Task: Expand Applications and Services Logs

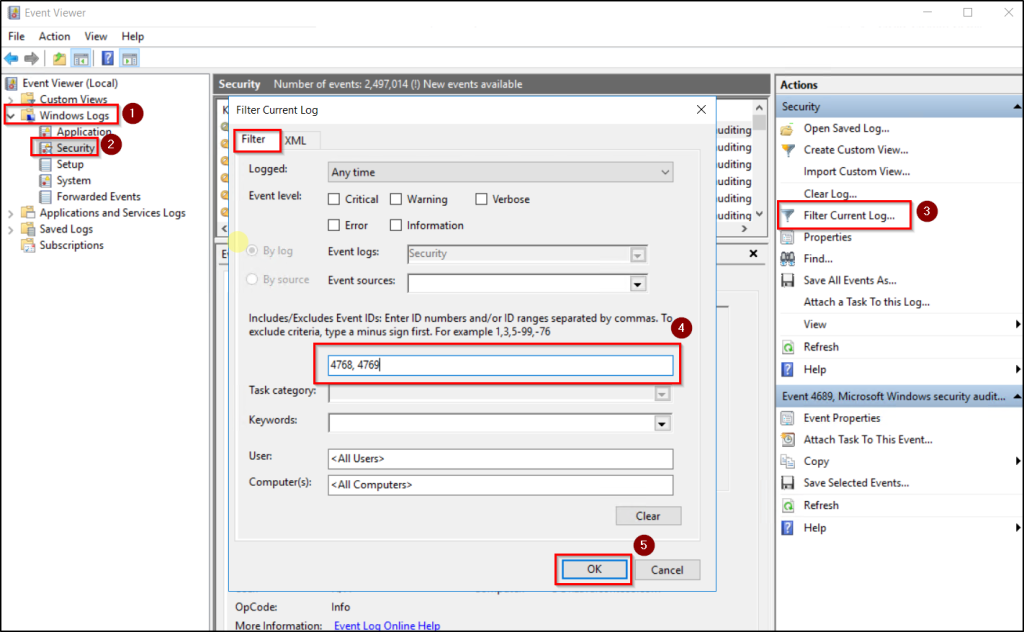Action: click(10, 212)
